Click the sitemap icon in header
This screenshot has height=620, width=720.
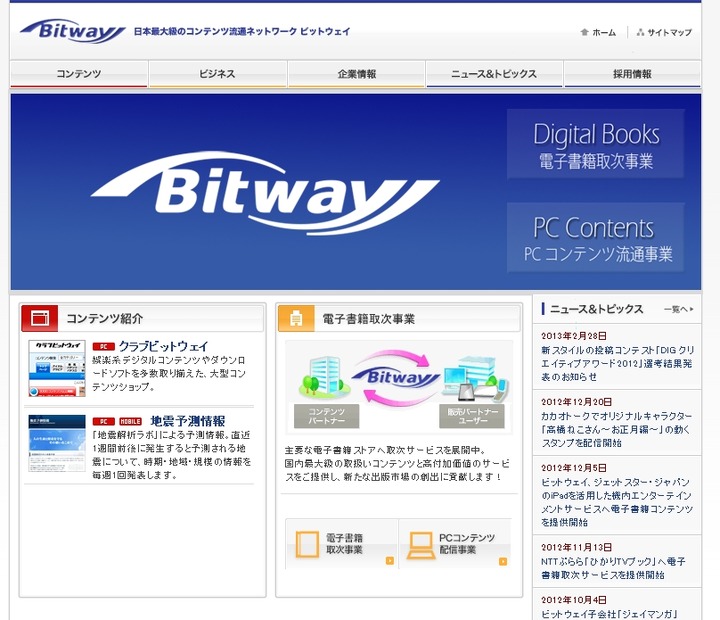tap(640, 32)
